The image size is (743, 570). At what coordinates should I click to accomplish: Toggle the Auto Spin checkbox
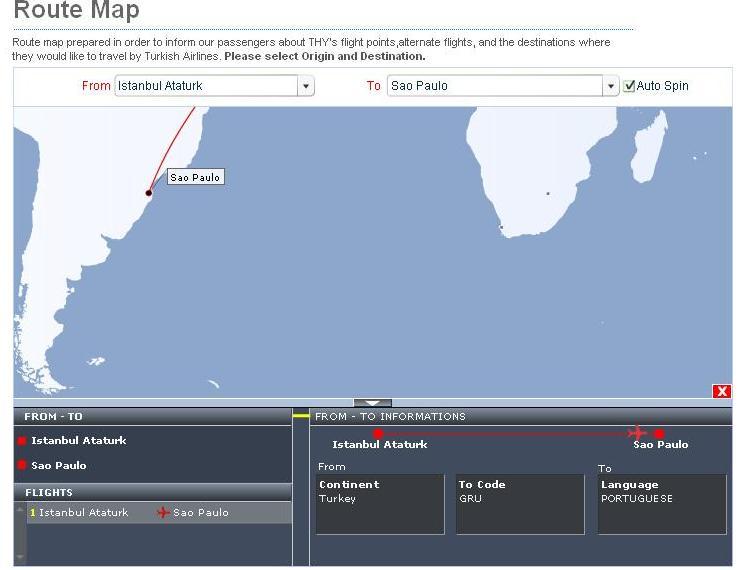pos(629,86)
